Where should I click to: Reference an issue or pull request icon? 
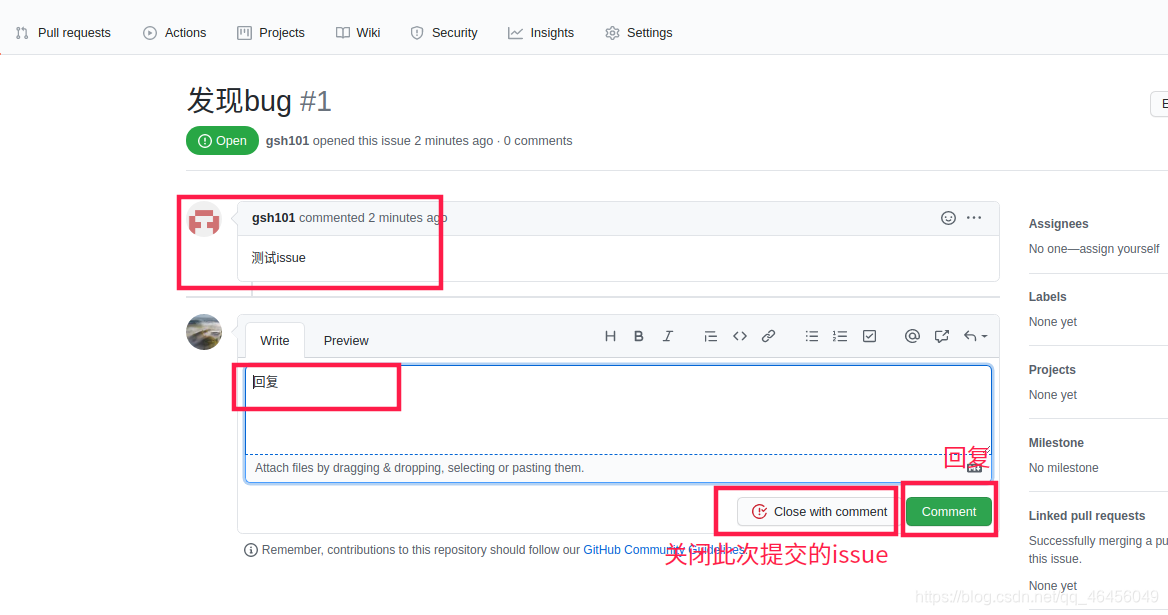tap(942, 337)
